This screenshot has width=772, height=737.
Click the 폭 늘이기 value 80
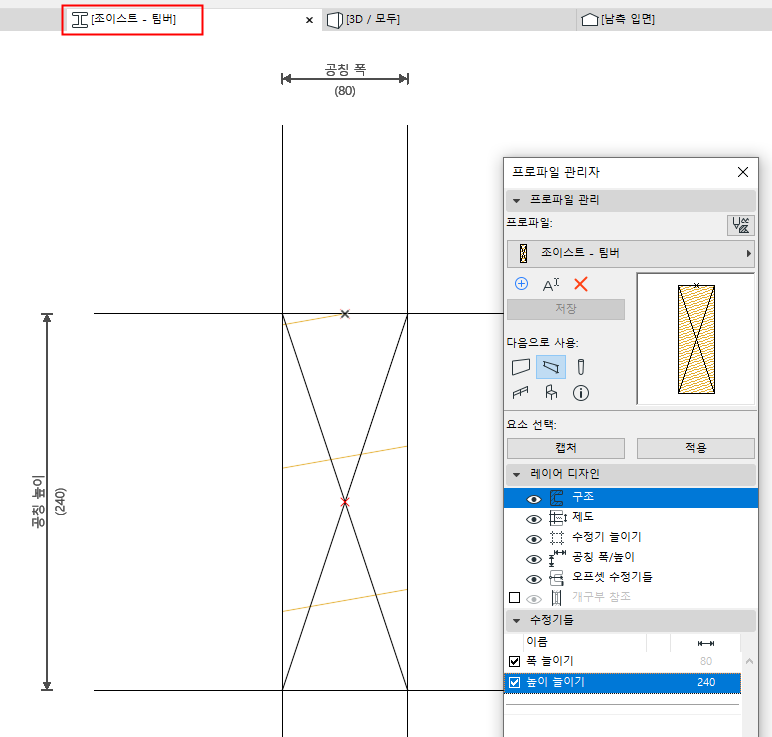click(706, 662)
